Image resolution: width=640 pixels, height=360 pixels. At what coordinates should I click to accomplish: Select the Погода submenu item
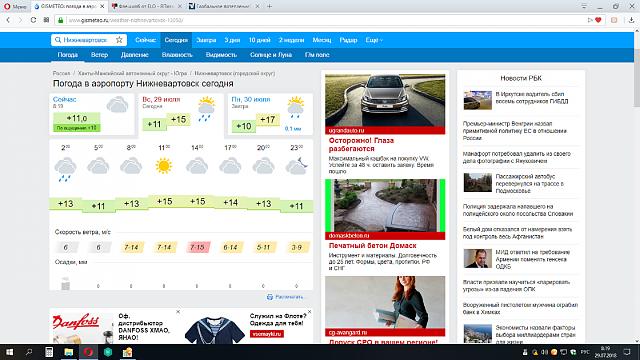point(68,55)
